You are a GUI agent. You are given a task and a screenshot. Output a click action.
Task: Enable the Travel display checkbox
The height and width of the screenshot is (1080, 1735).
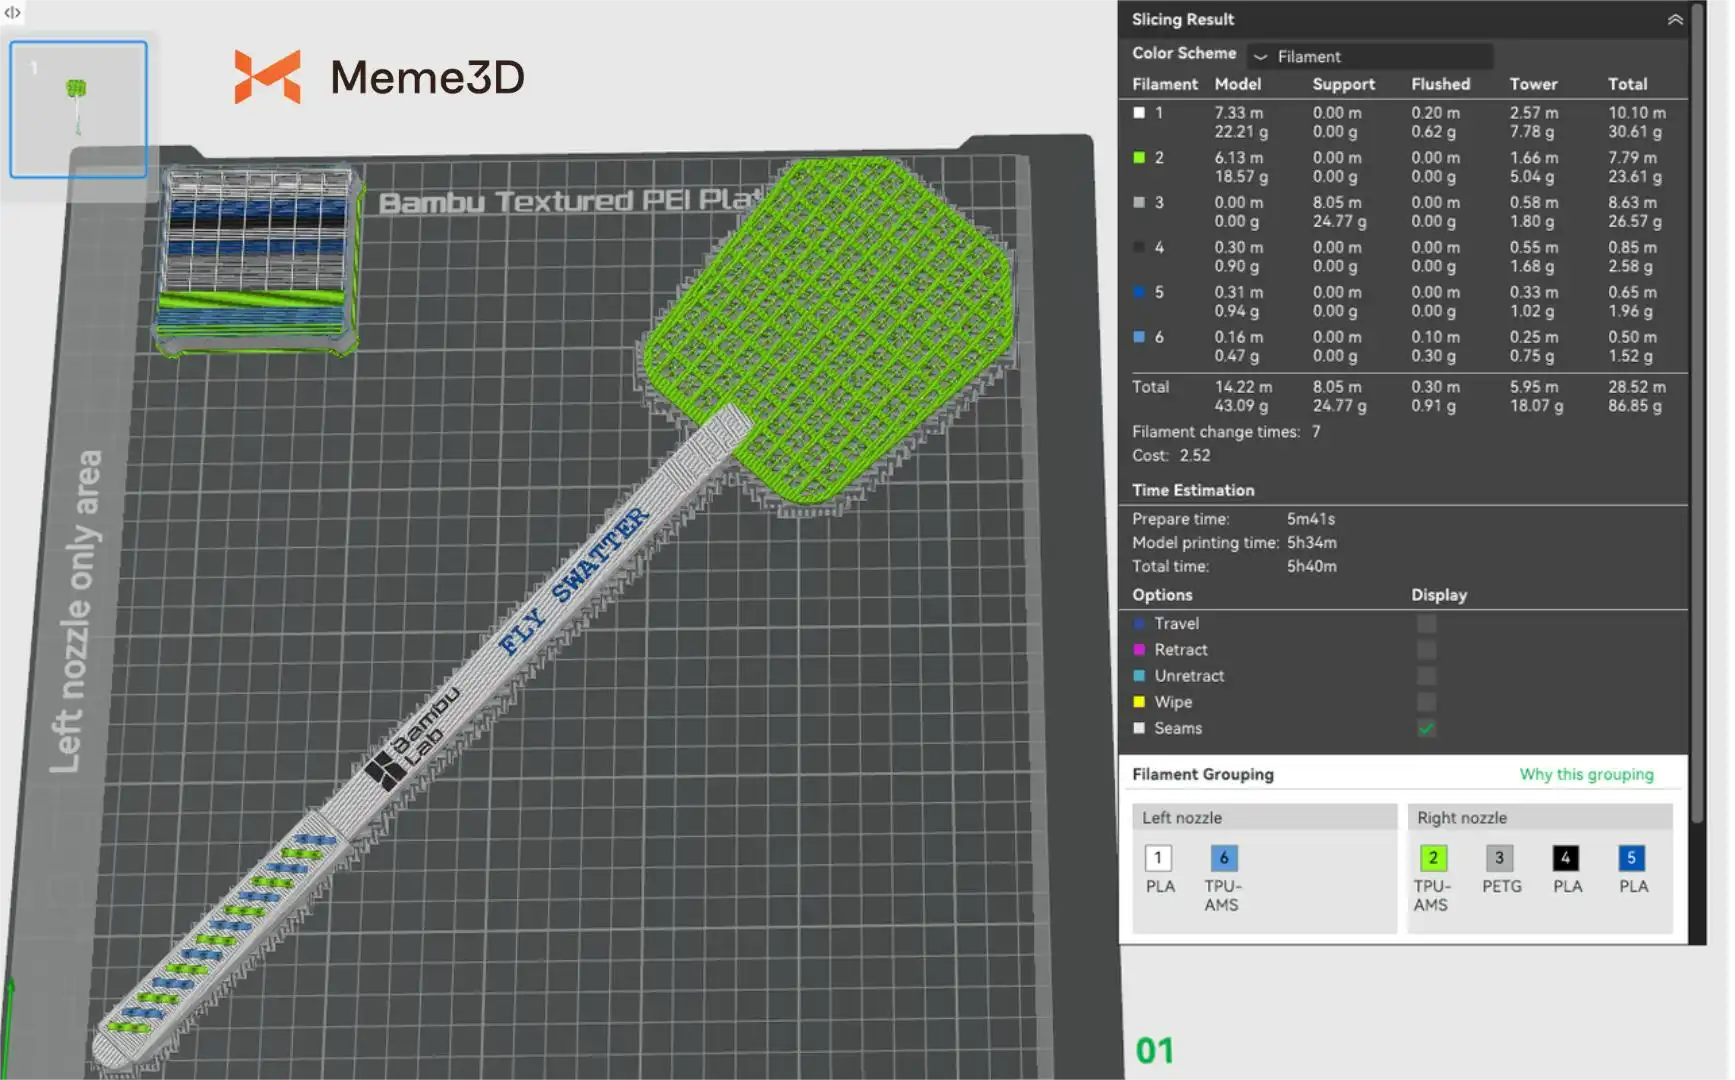point(1426,624)
